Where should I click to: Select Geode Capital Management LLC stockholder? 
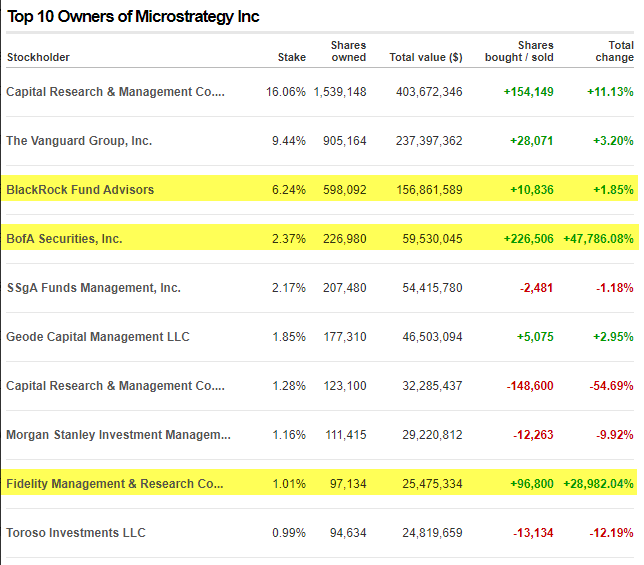click(x=98, y=337)
